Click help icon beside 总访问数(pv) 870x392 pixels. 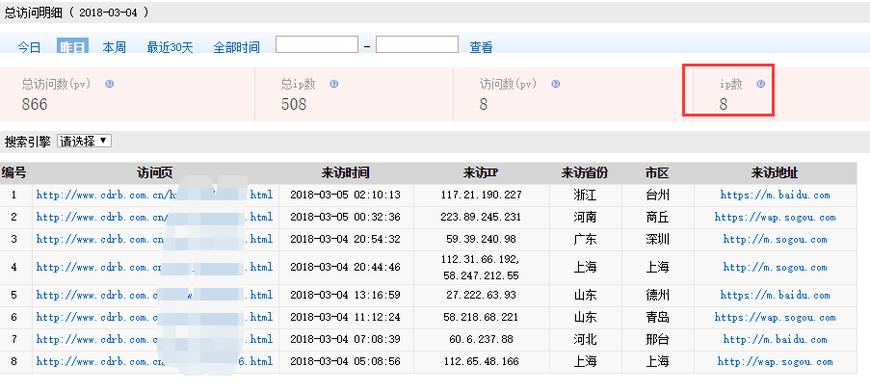(x=109, y=84)
